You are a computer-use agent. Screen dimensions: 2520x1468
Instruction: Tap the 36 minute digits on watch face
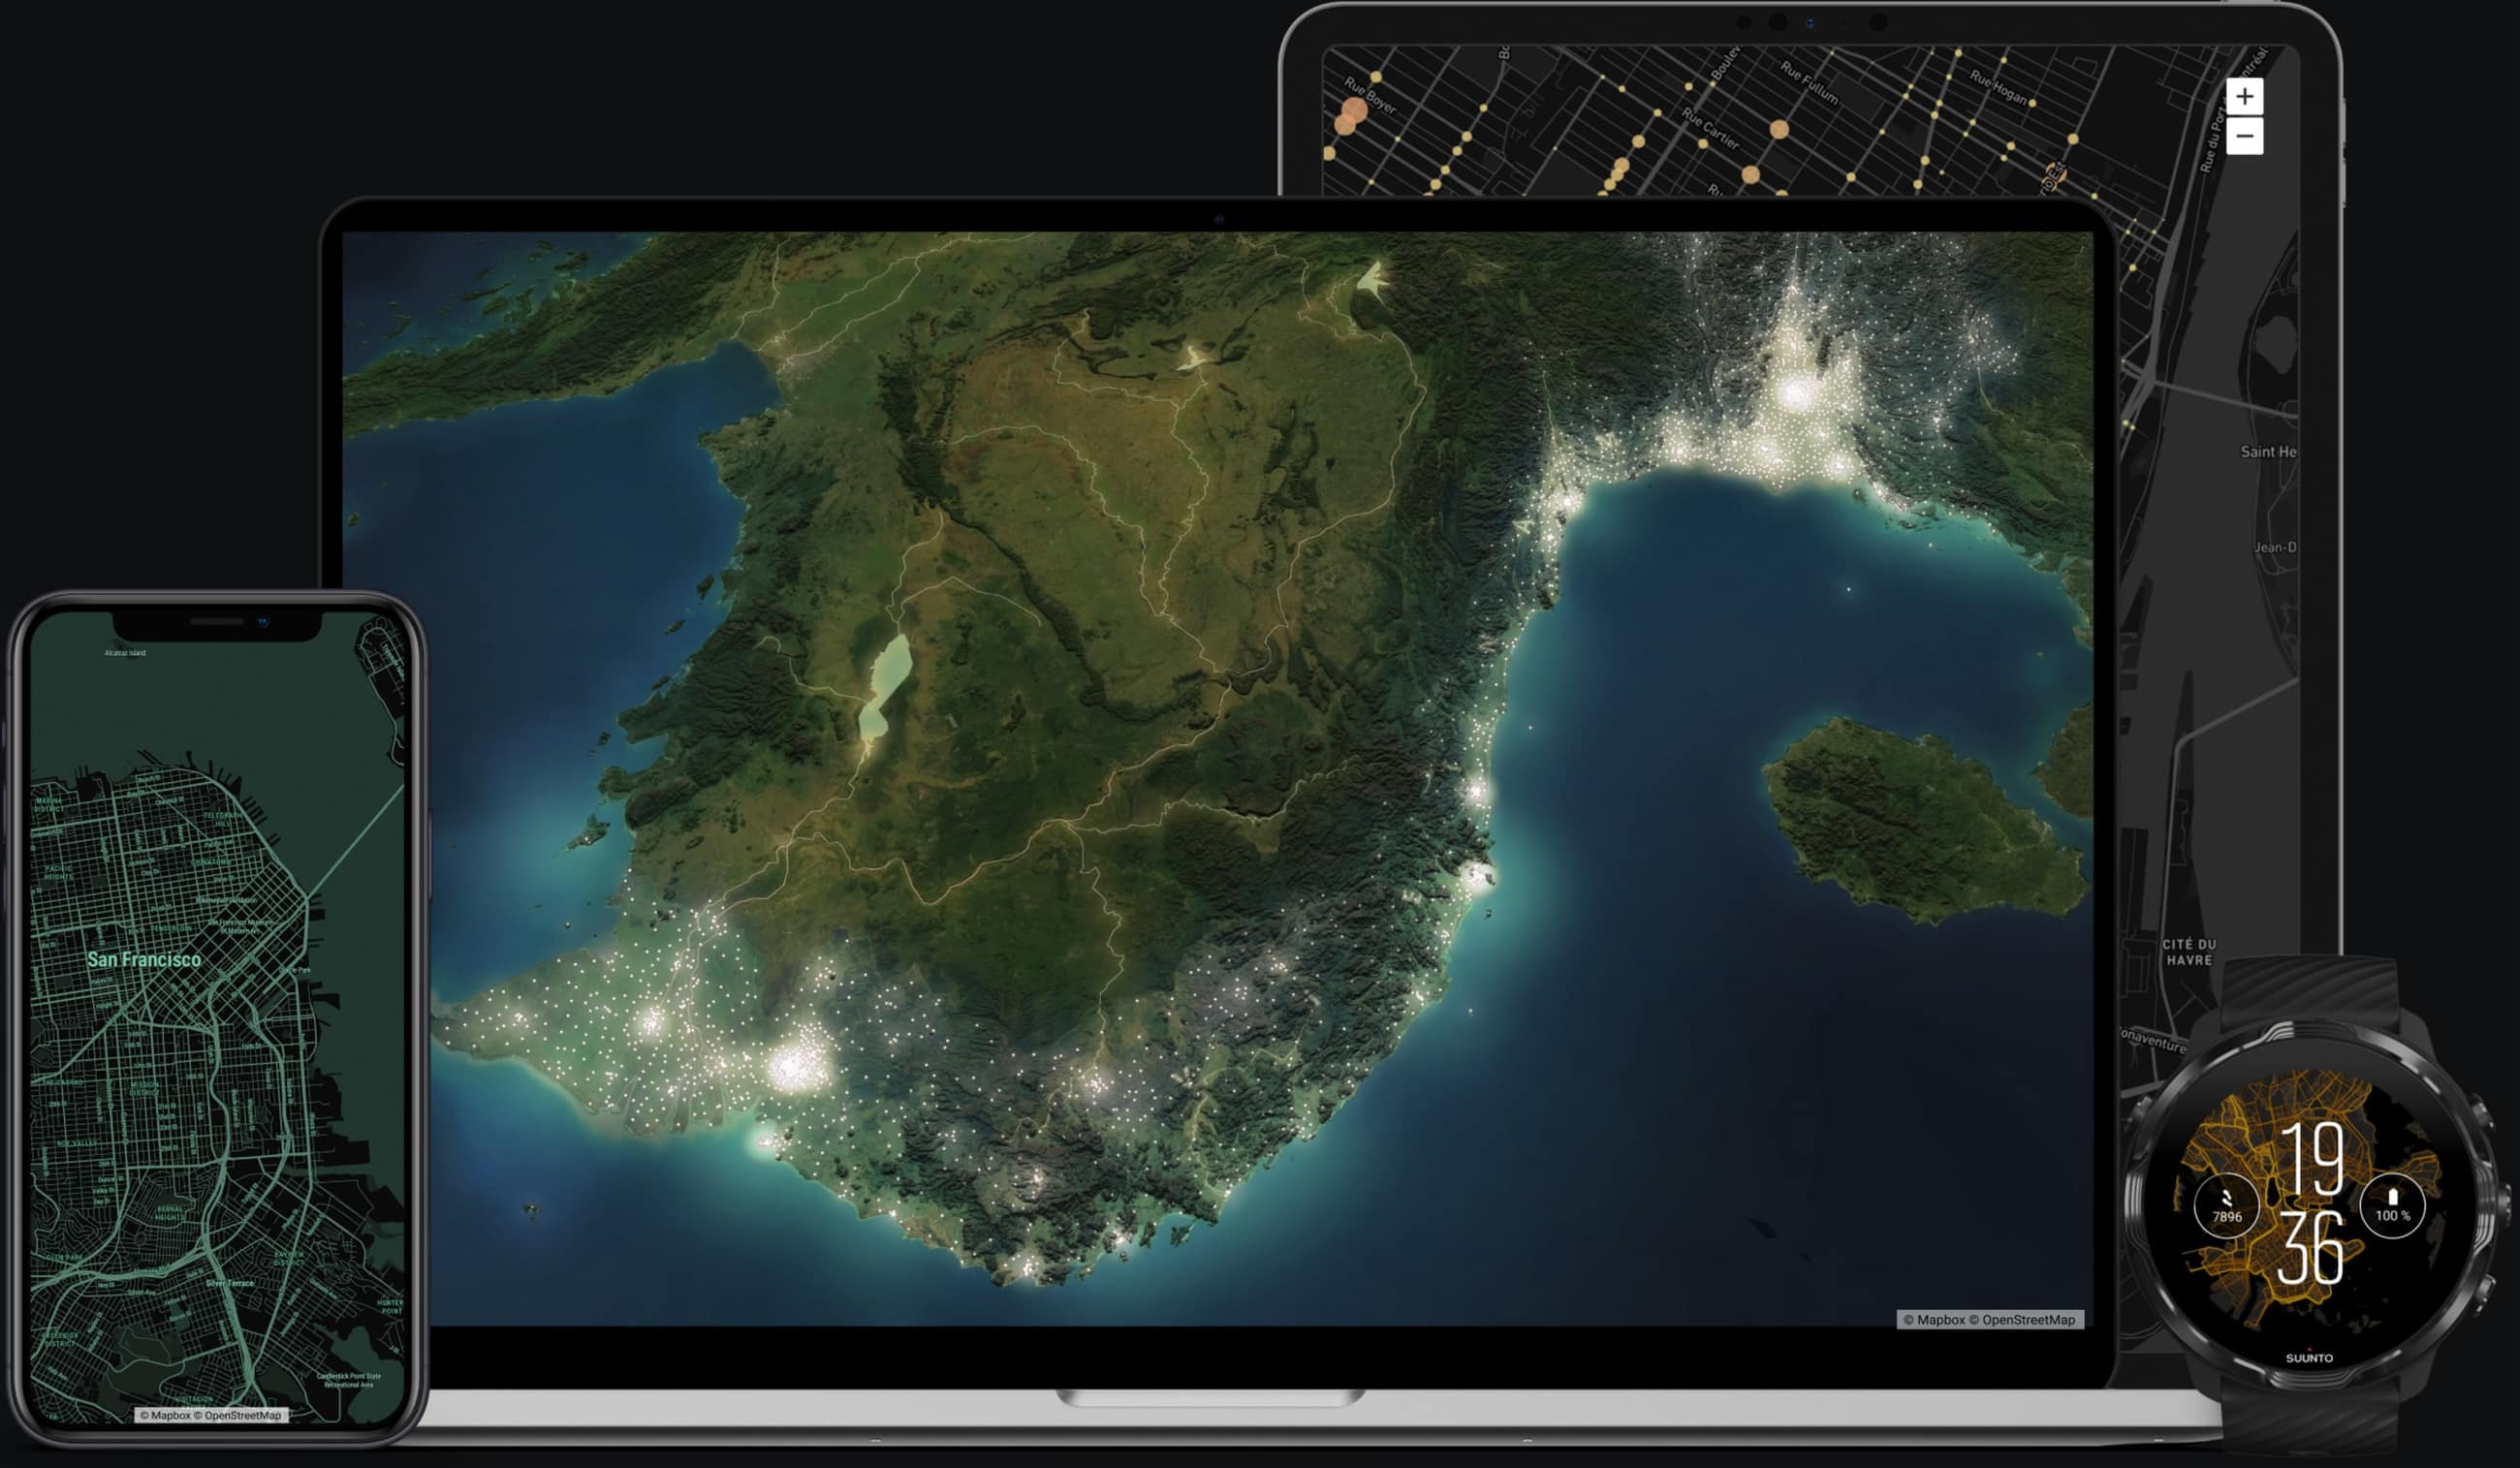tap(2310, 1247)
